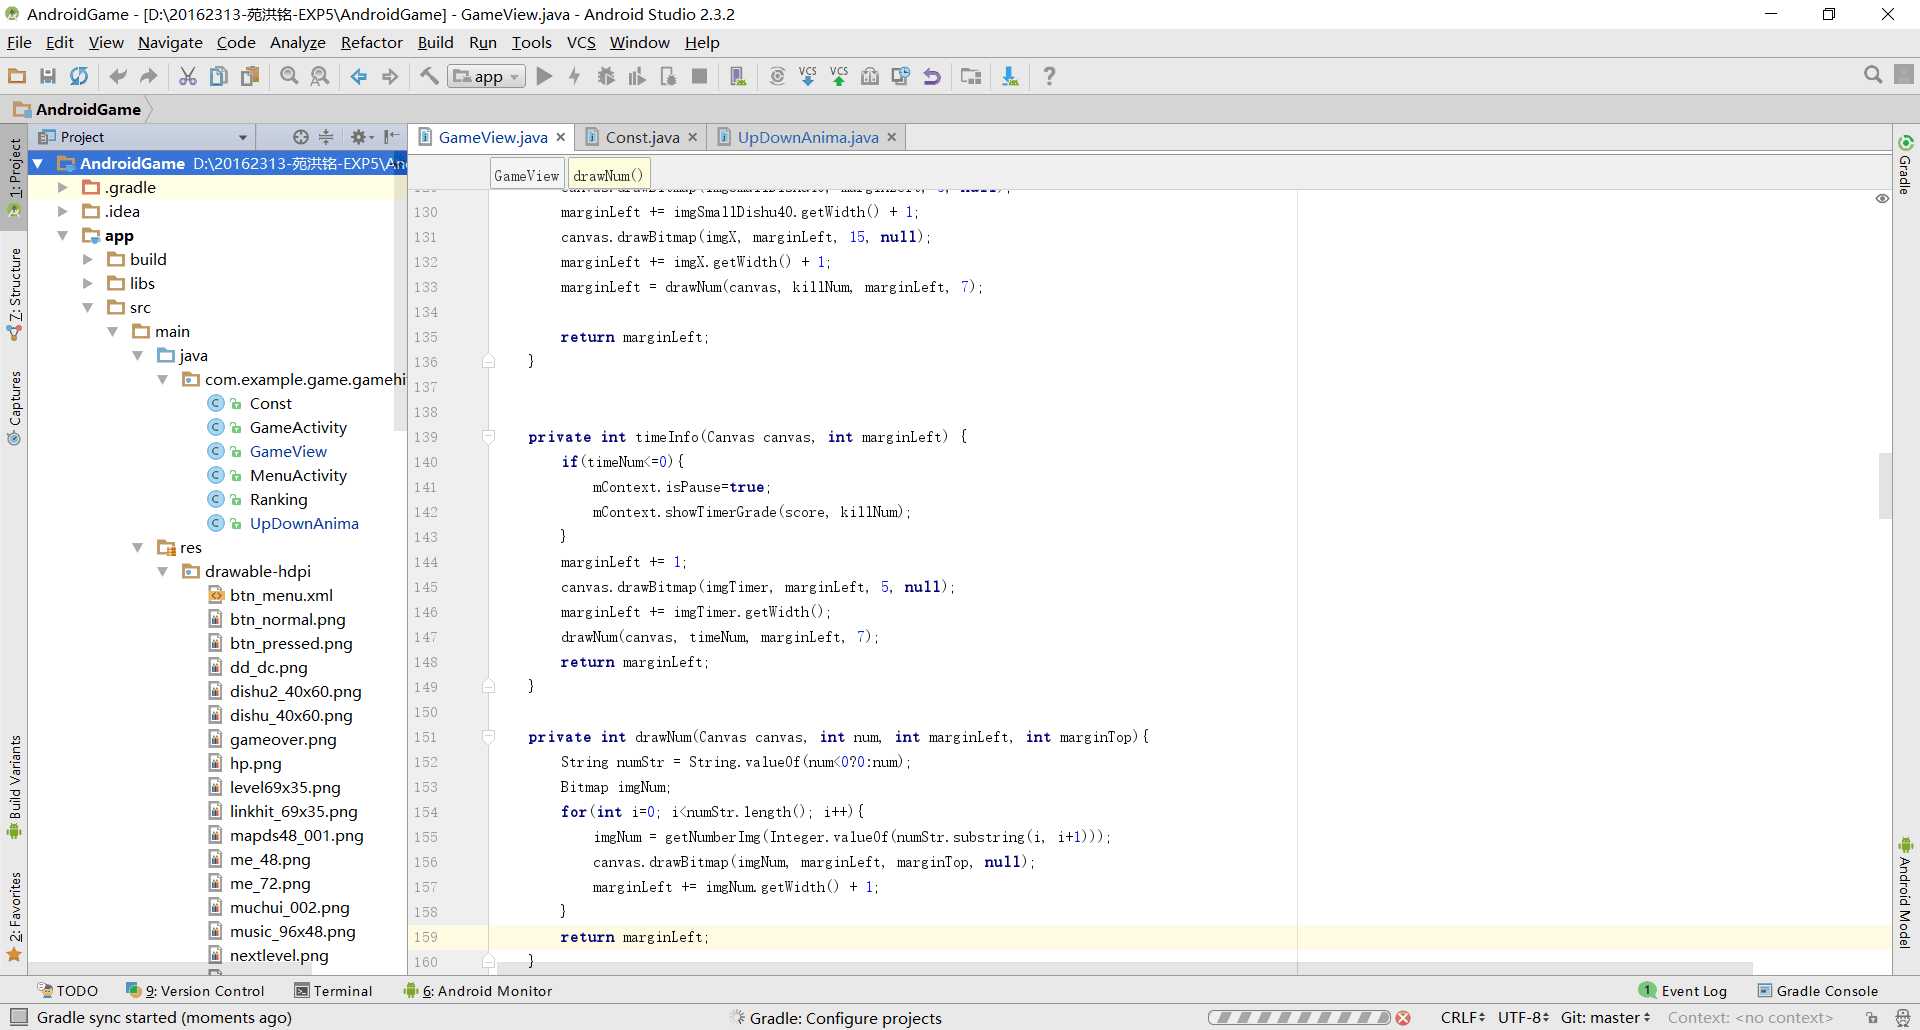Screen dimensions: 1920x1030
Task: Toggle tool window bars in the status bar corner
Action: [x=18, y=1017]
